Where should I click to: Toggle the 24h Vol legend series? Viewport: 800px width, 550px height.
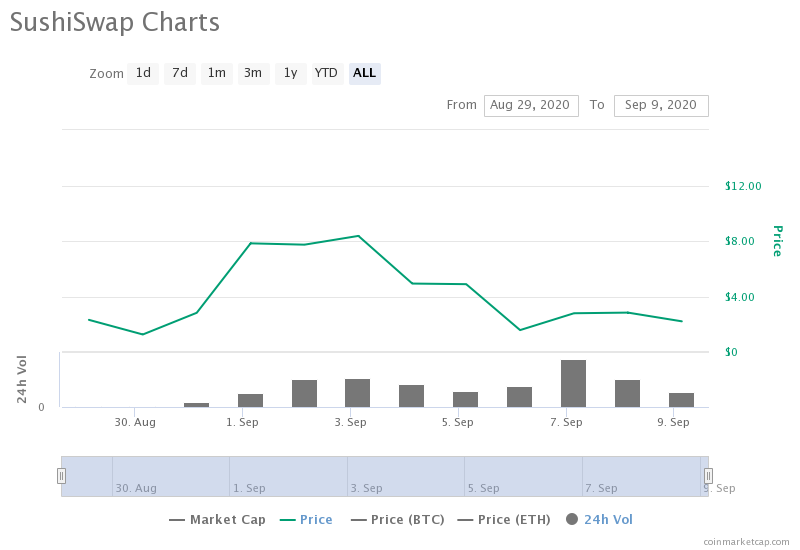point(599,520)
